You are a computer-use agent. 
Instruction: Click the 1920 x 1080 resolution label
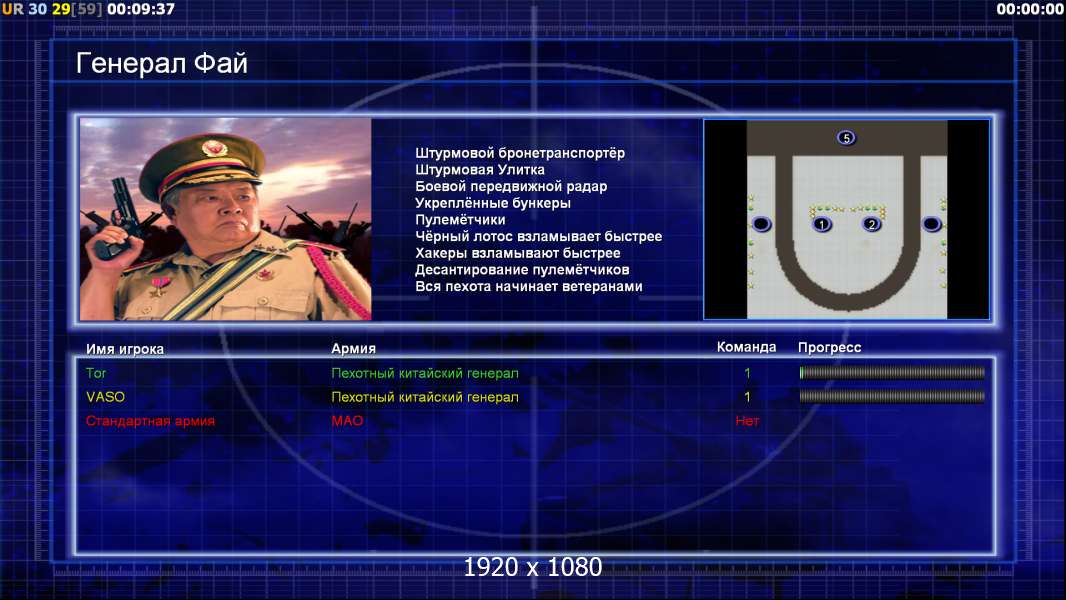coord(533,567)
